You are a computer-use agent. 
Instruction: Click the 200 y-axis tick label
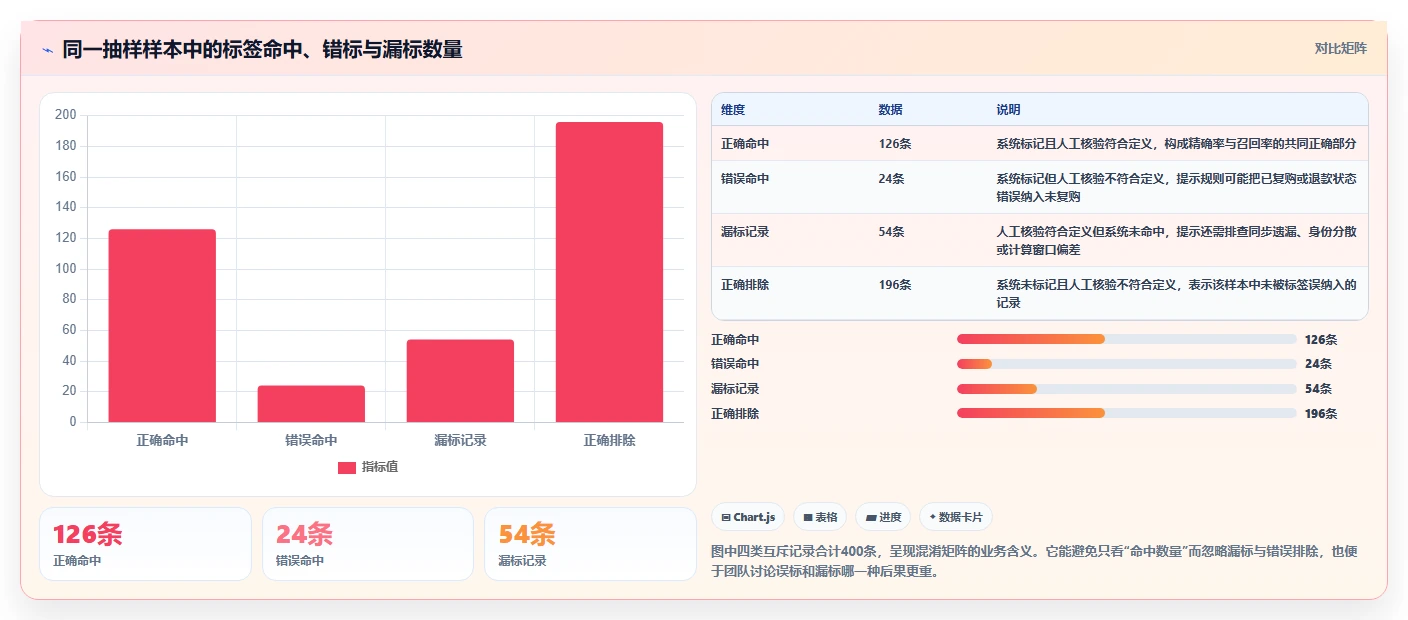tap(66, 115)
